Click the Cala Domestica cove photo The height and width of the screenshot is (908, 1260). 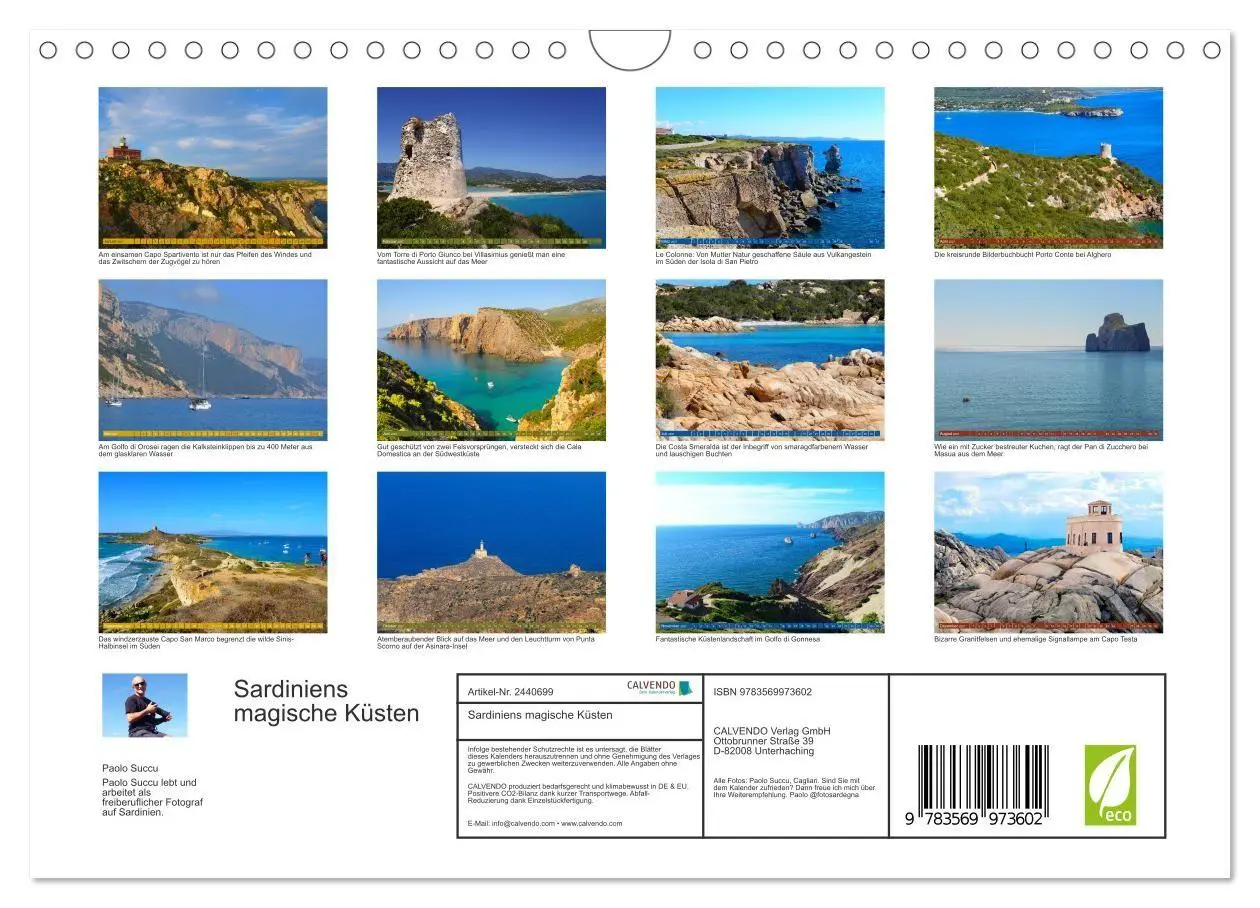(x=491, y=360)
